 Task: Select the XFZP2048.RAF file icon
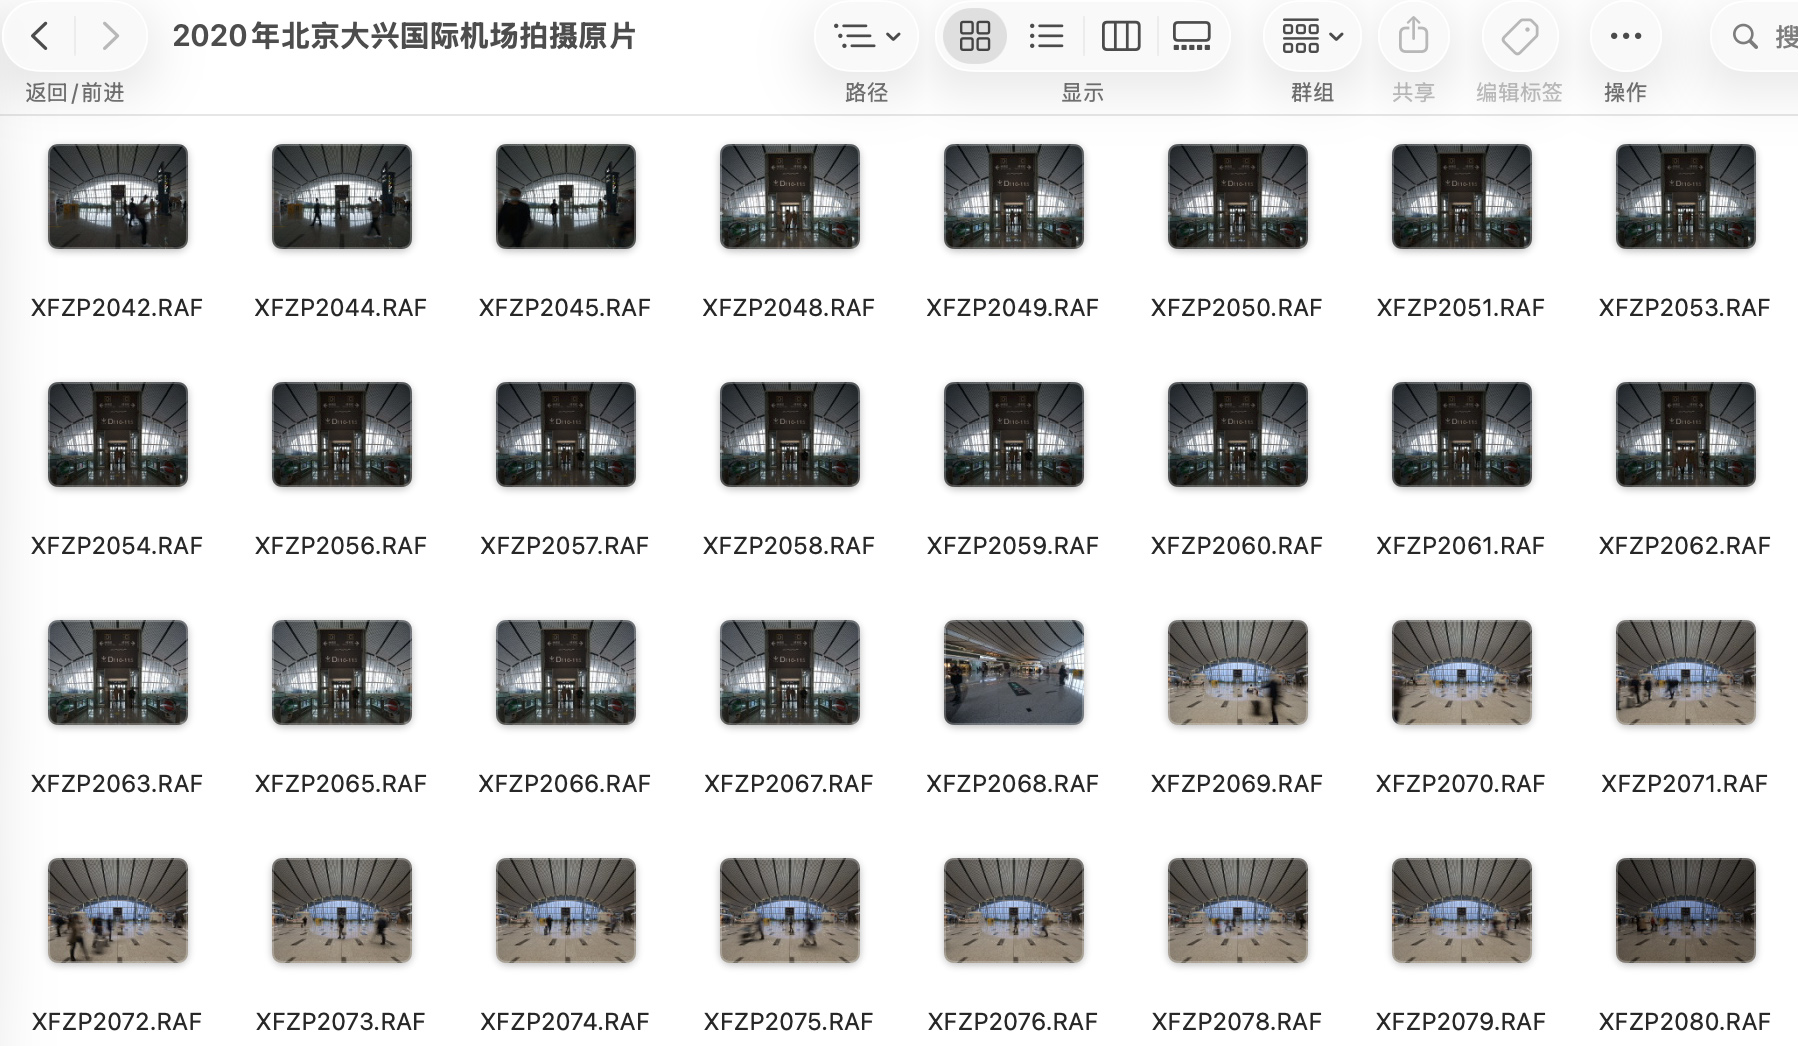coord(790,196)
